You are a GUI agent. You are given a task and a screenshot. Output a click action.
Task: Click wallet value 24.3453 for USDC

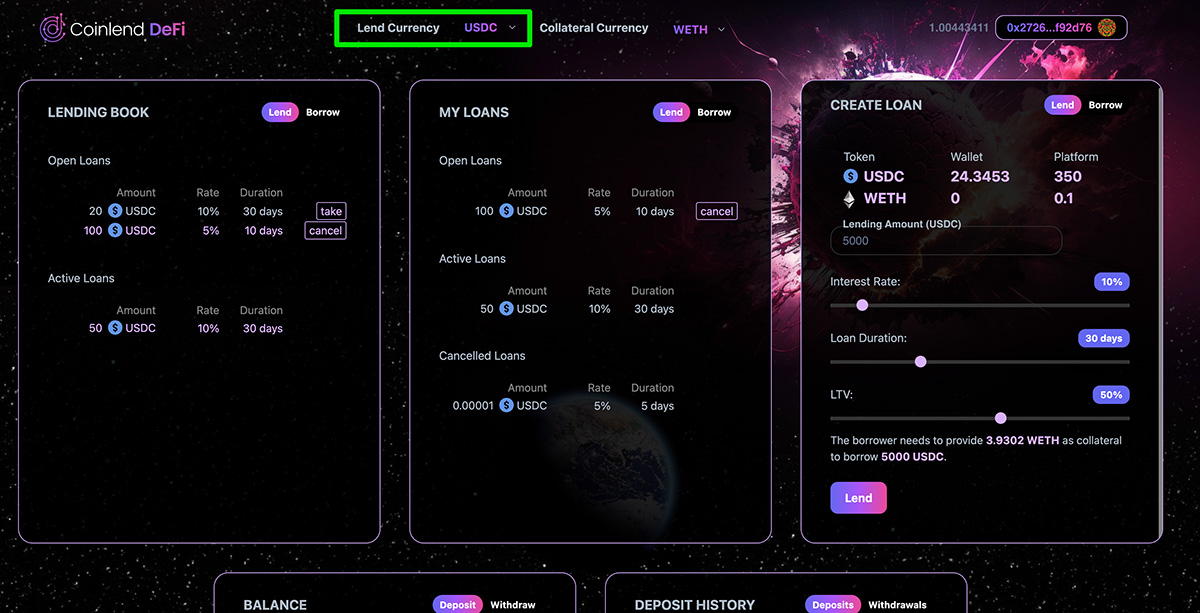(980, 177)
